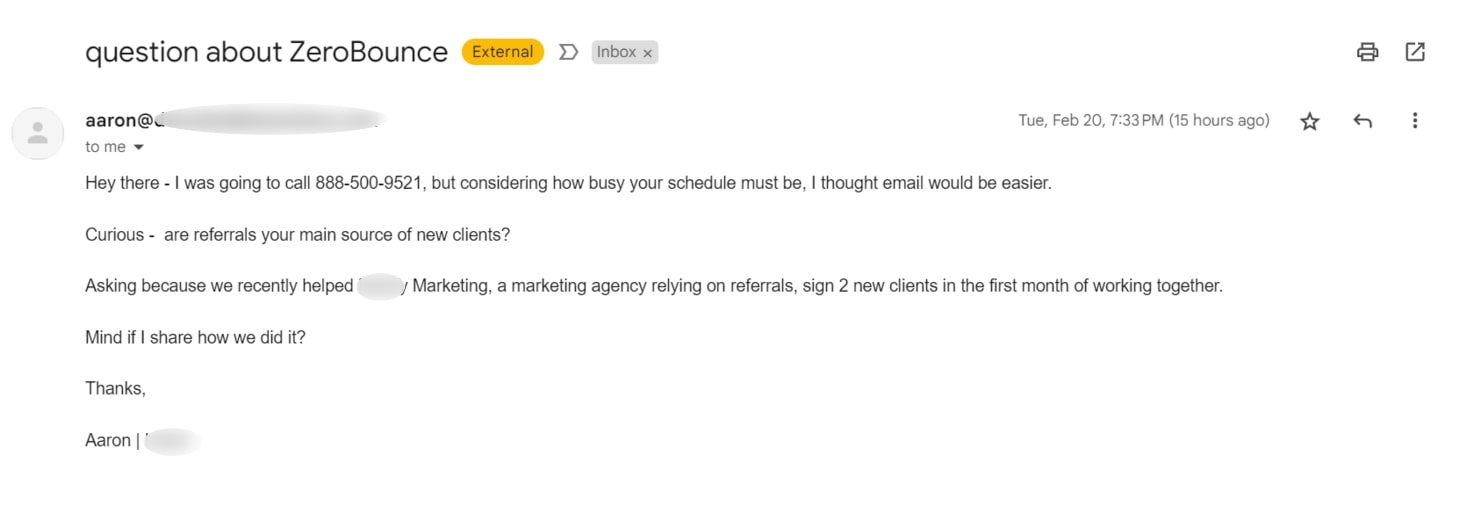This screenshot has height=506, width=1460.
Task: Click the subject "question about ZeroBounce"
Action: coord(266,52)
